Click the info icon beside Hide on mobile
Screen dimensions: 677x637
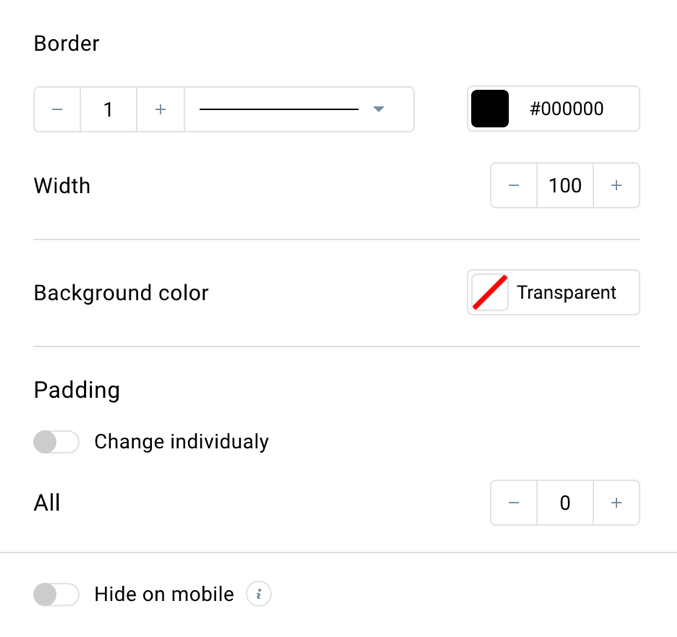coord(259,594)
